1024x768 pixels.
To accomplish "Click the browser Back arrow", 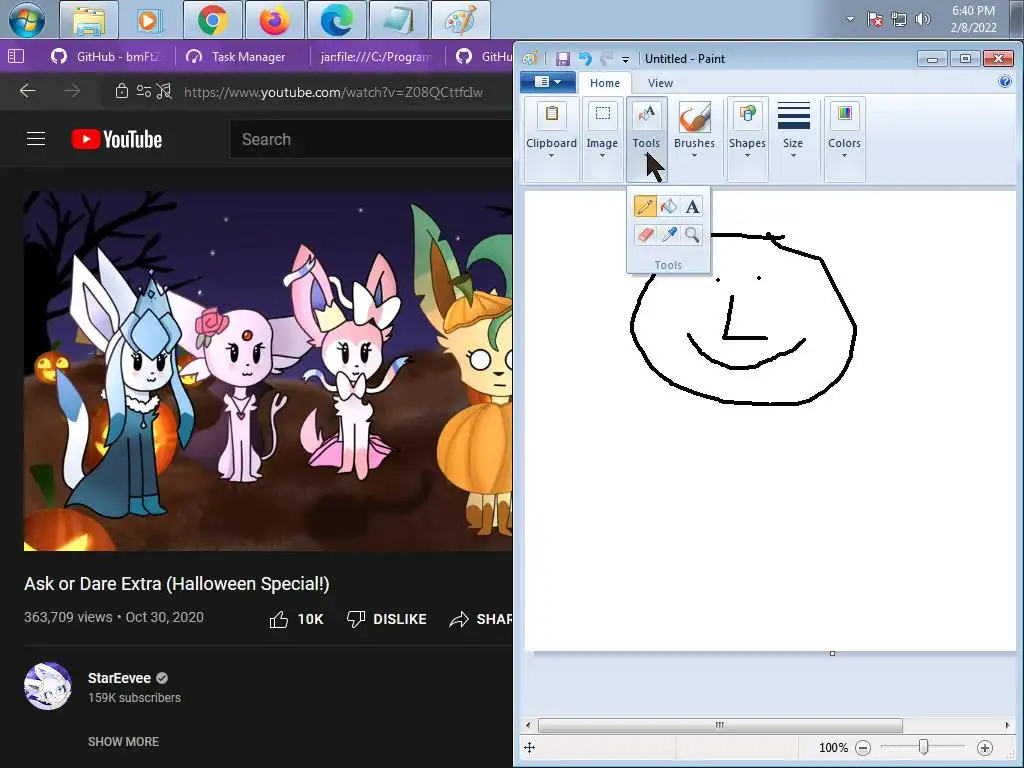I will (x=27, y=91).
